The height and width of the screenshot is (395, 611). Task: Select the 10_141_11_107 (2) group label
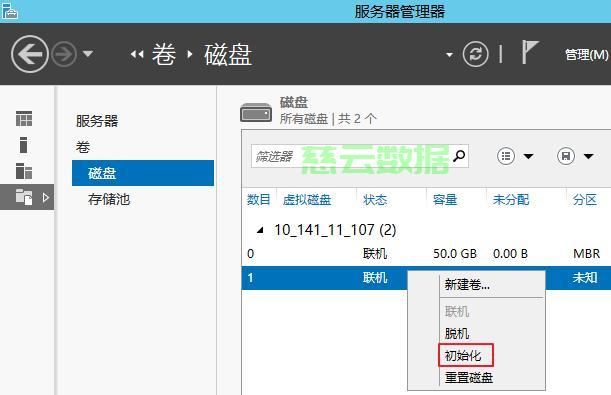point(335,230)
